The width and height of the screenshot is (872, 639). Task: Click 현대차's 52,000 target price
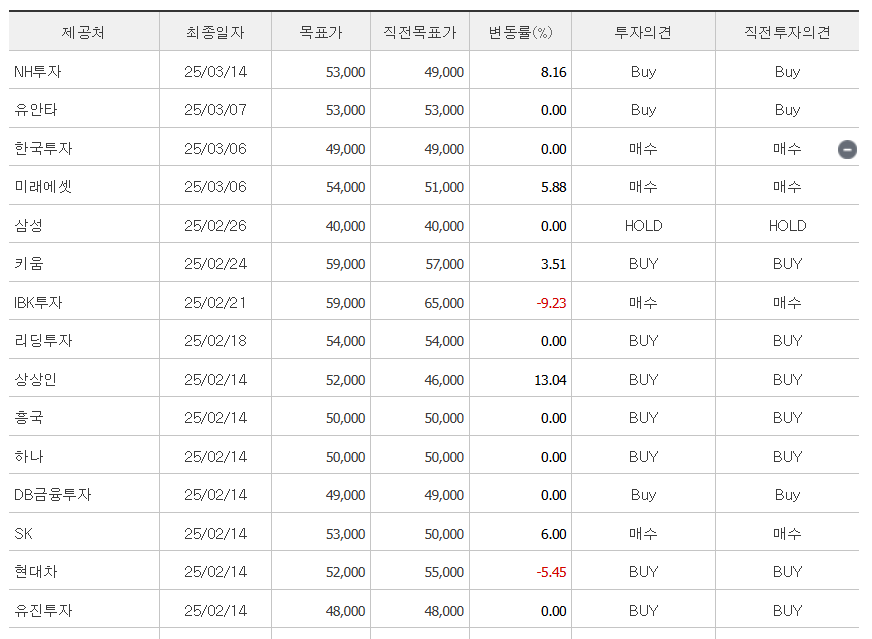click(345, 572)
